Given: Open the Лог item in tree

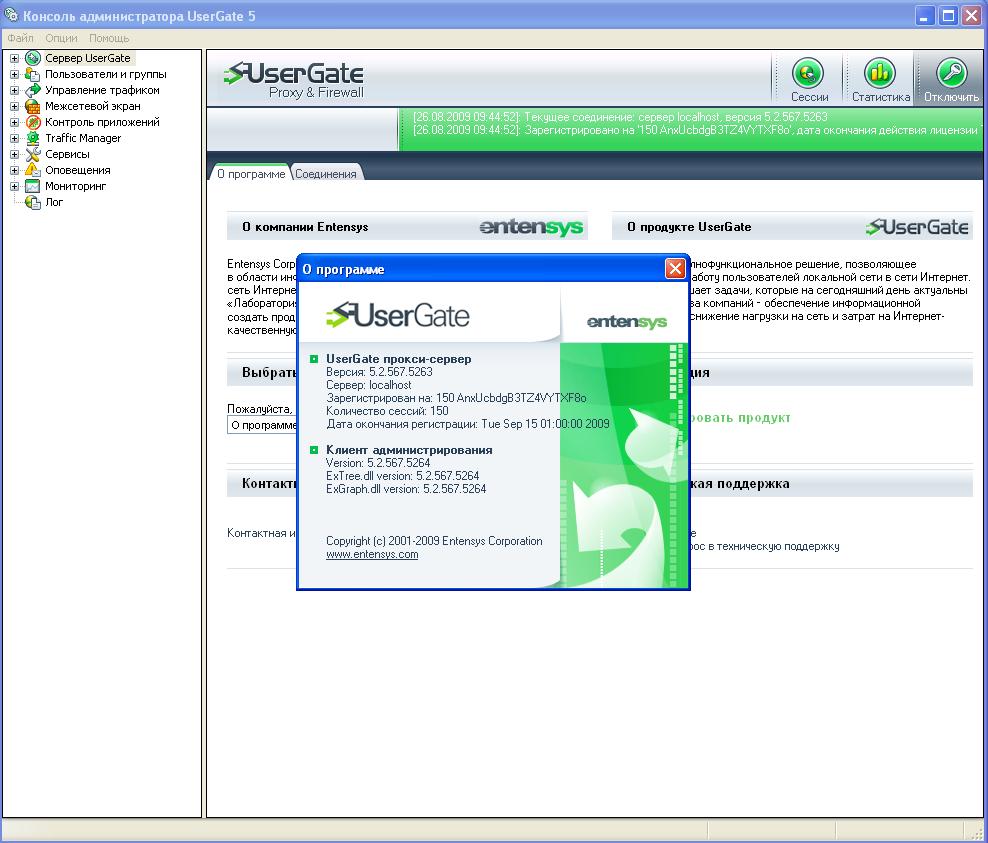Looking at the screenshot, I should (x=54, y=202).
